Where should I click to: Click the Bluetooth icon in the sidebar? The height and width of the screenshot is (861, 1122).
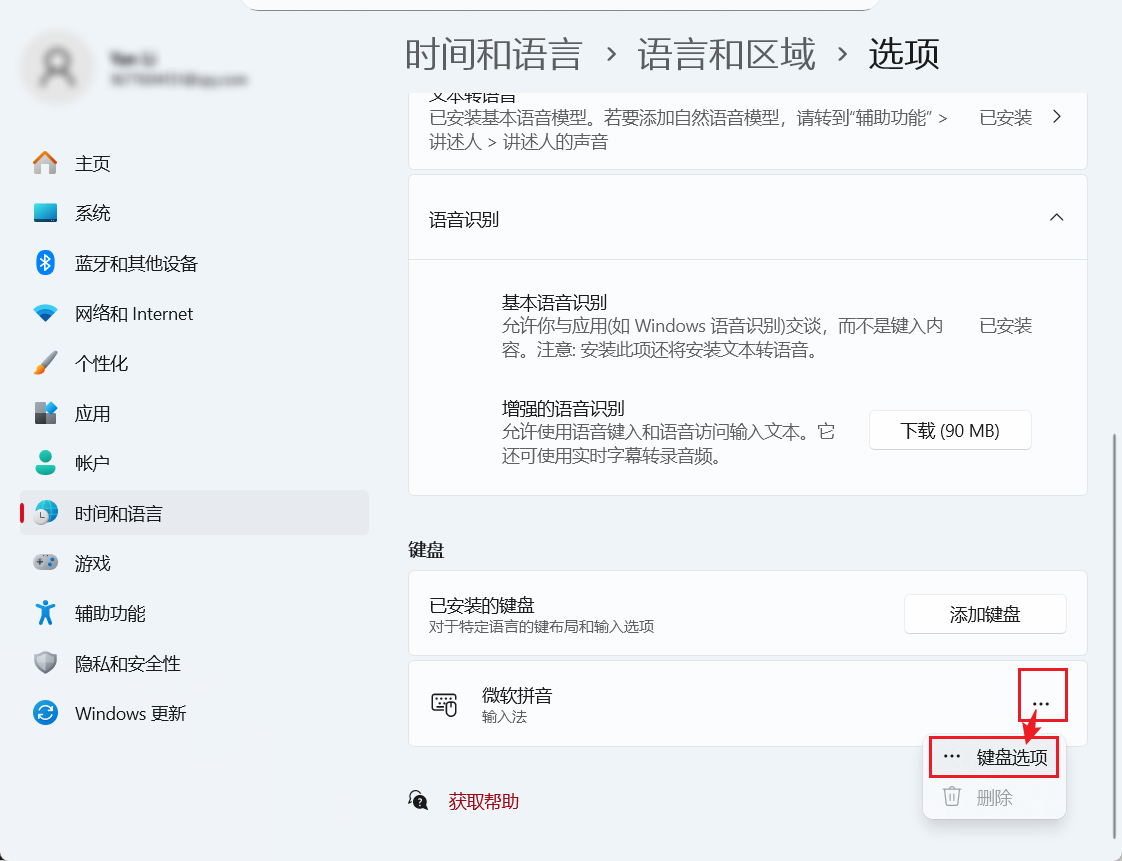click(45, 263)
